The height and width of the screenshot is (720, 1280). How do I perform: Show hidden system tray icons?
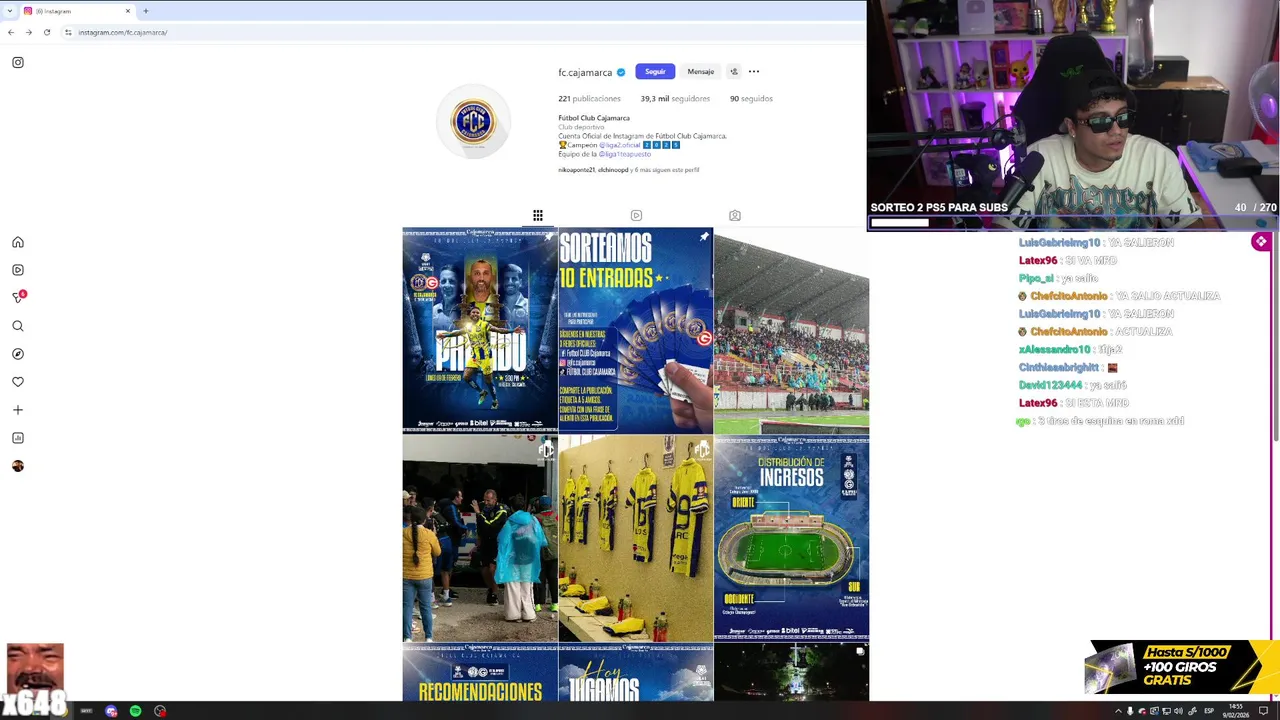click(x=1118, y=711)
